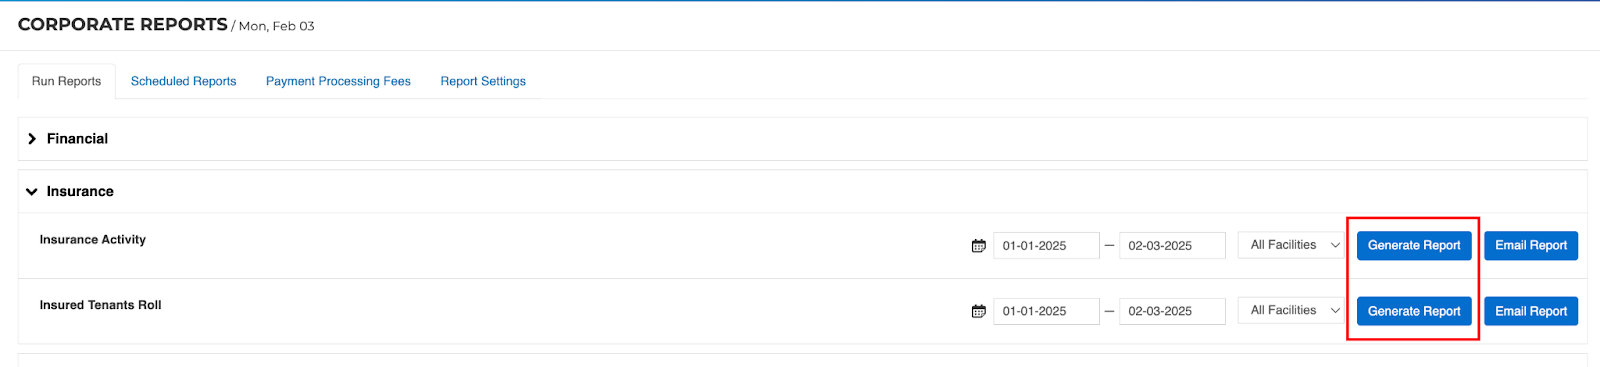Generate Report for Insurance Activity
The width and height of the screenshot is (1600, 367).
point(1414,245)
